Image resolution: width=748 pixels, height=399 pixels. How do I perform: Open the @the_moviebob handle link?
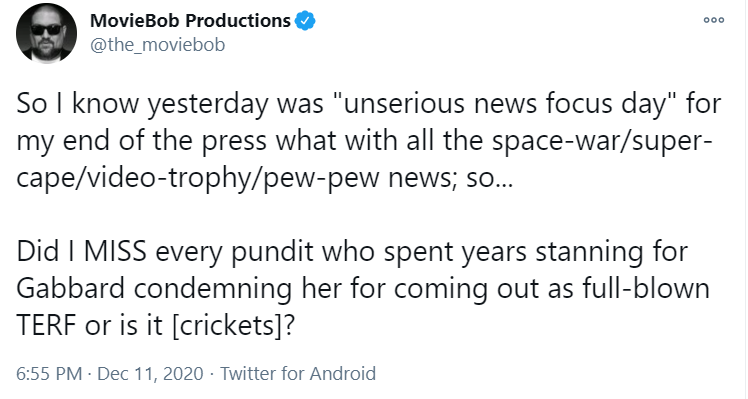[157, 45]
